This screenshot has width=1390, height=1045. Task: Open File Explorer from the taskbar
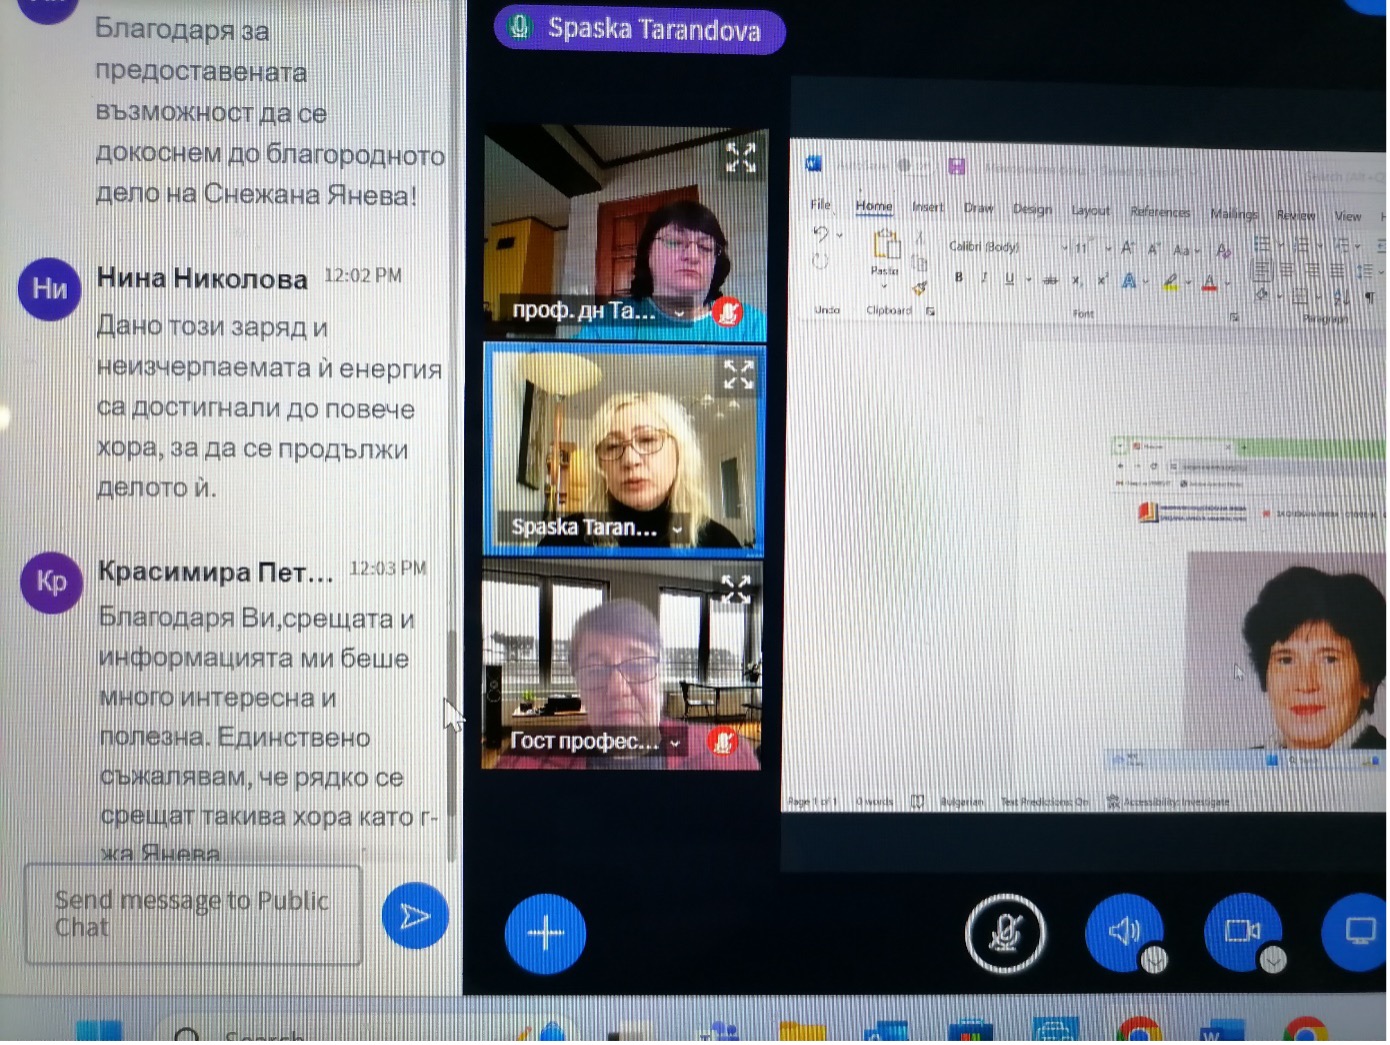tap(801, 1031)
